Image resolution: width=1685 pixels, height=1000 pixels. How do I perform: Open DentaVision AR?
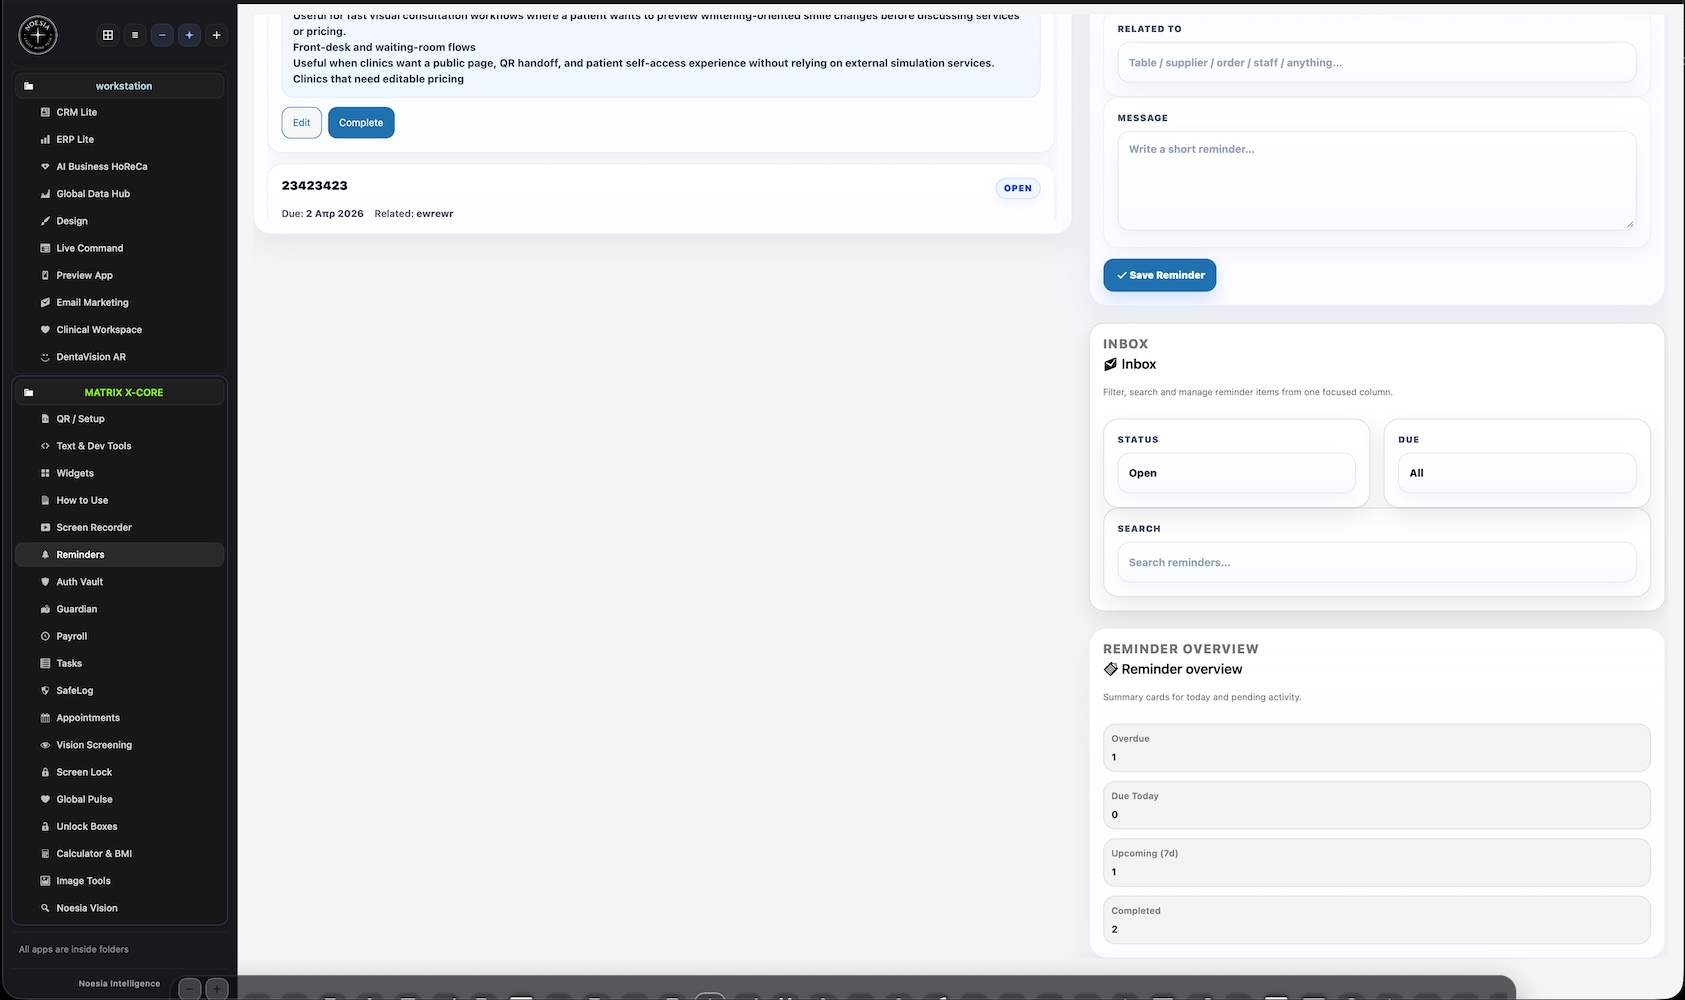[x=120, y=357]
